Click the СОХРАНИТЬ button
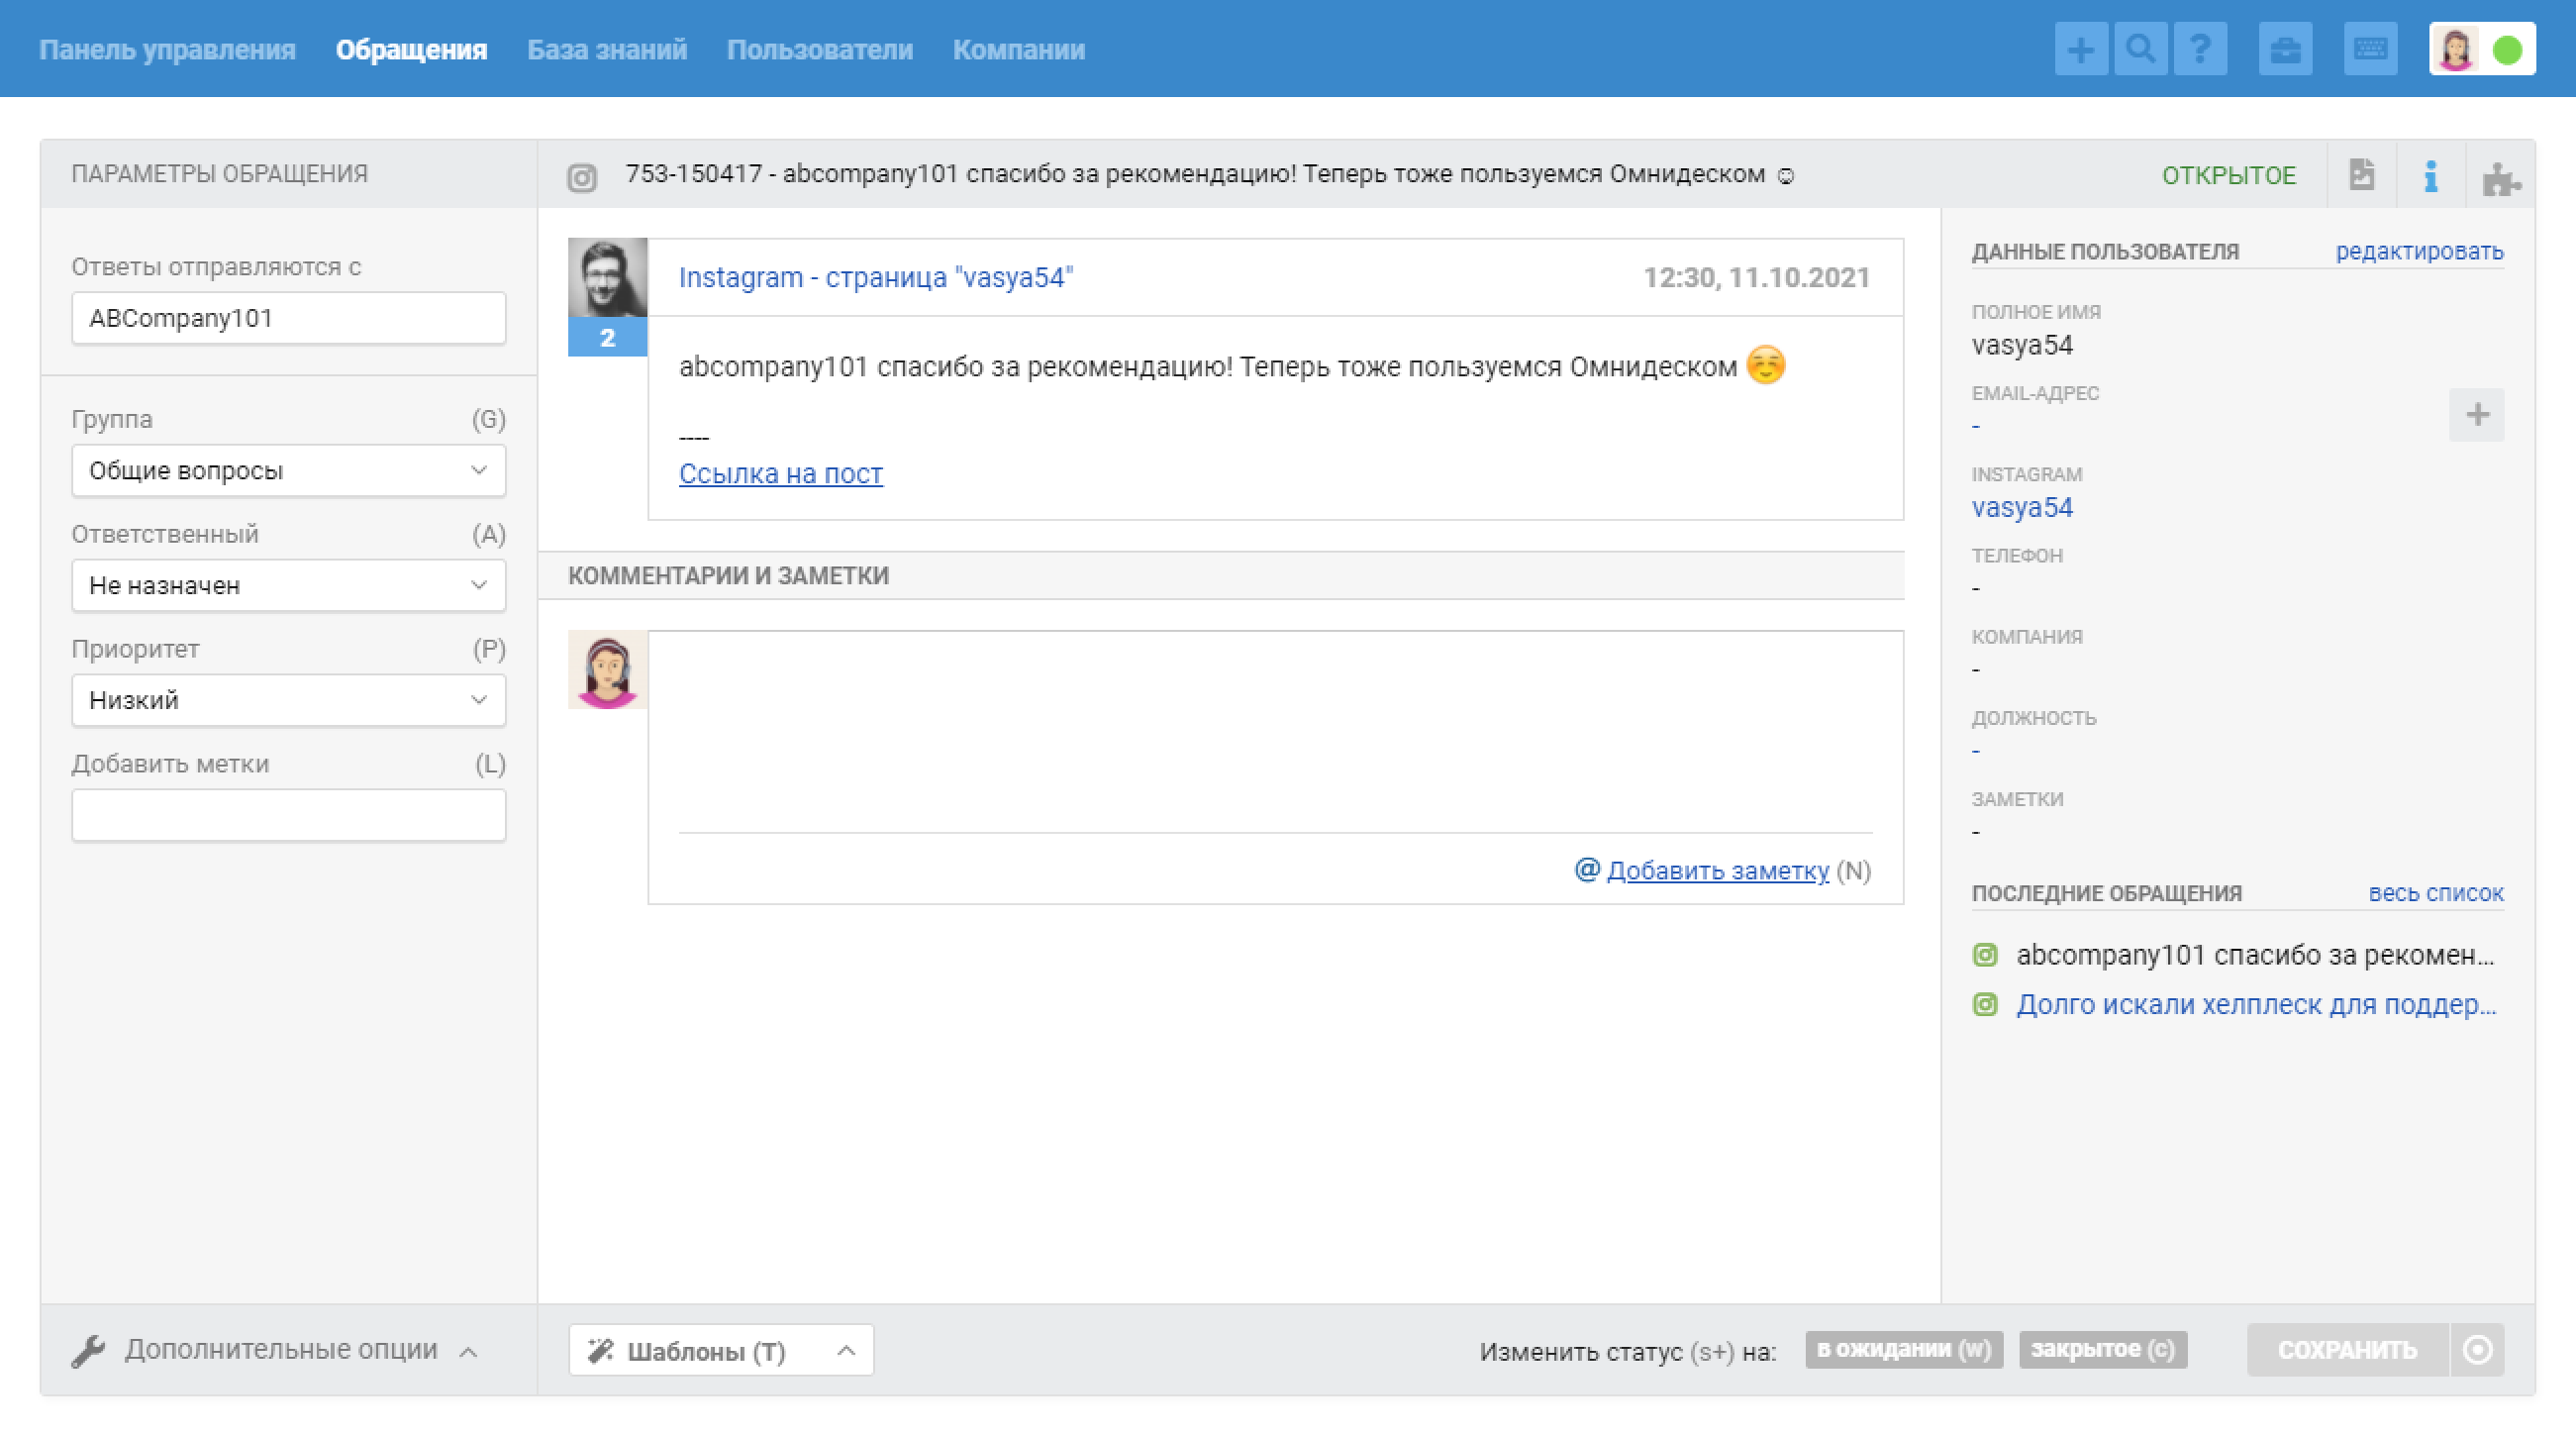Viewport: 2576px width, 1436px height. 2347,1349
